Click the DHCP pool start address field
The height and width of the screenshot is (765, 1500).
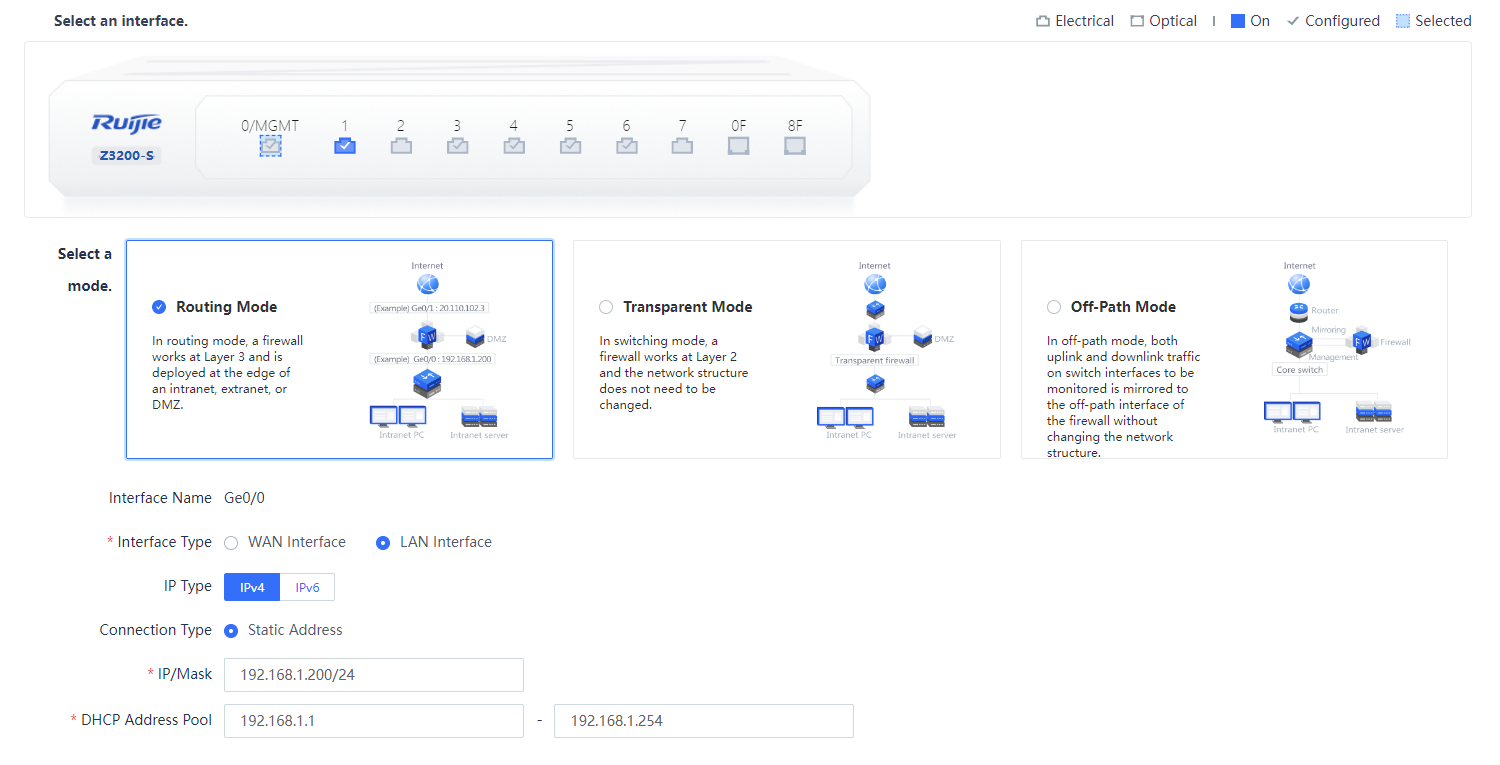pyautogui.click(x=374, y=721)
